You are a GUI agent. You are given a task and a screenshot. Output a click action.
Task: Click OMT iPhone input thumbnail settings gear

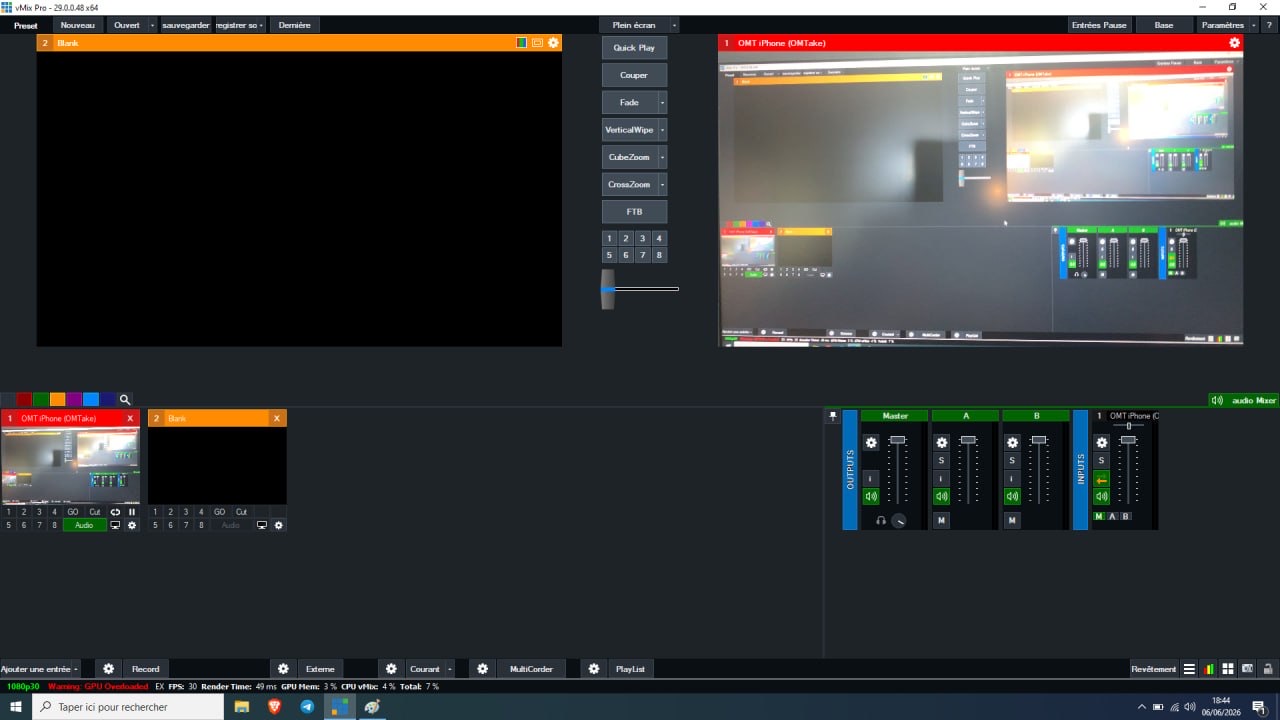point(132,525)
